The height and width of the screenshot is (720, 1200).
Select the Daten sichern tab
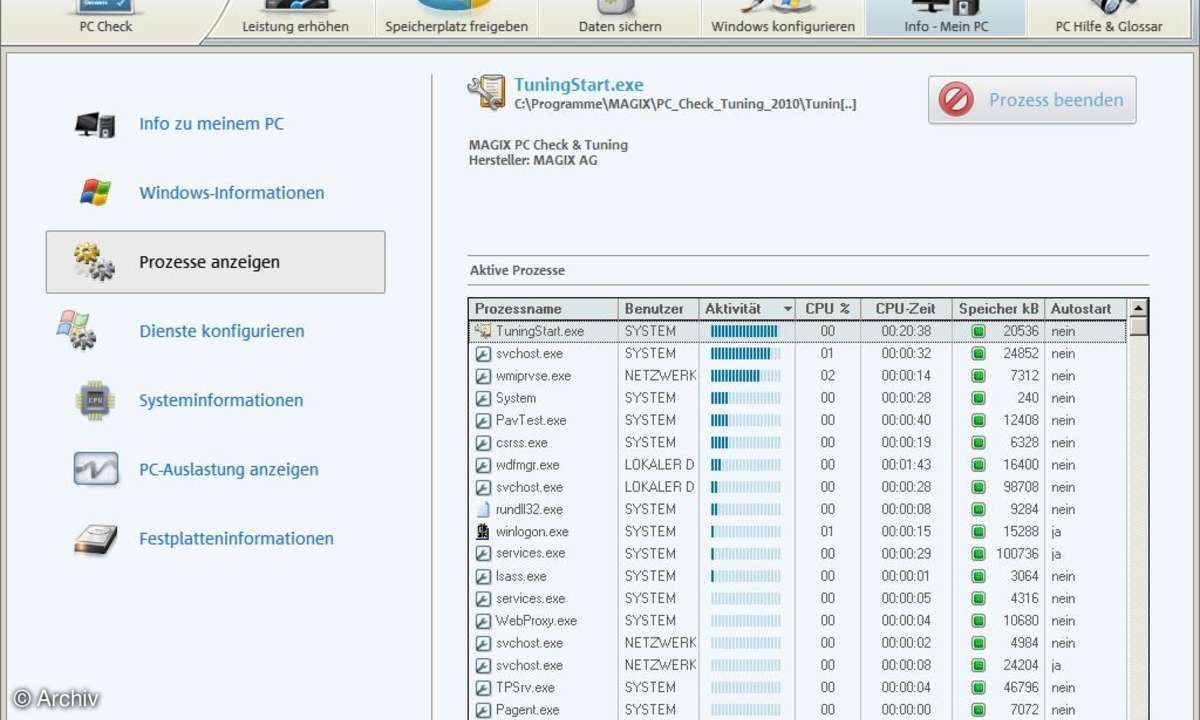620,18
